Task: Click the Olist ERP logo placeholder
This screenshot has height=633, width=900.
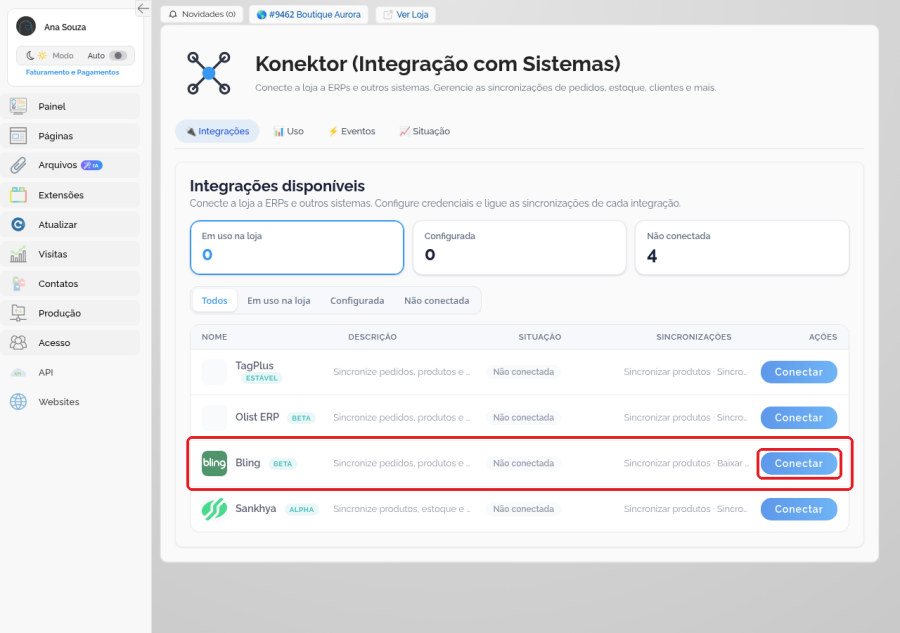Action: [x=214, y=418]
